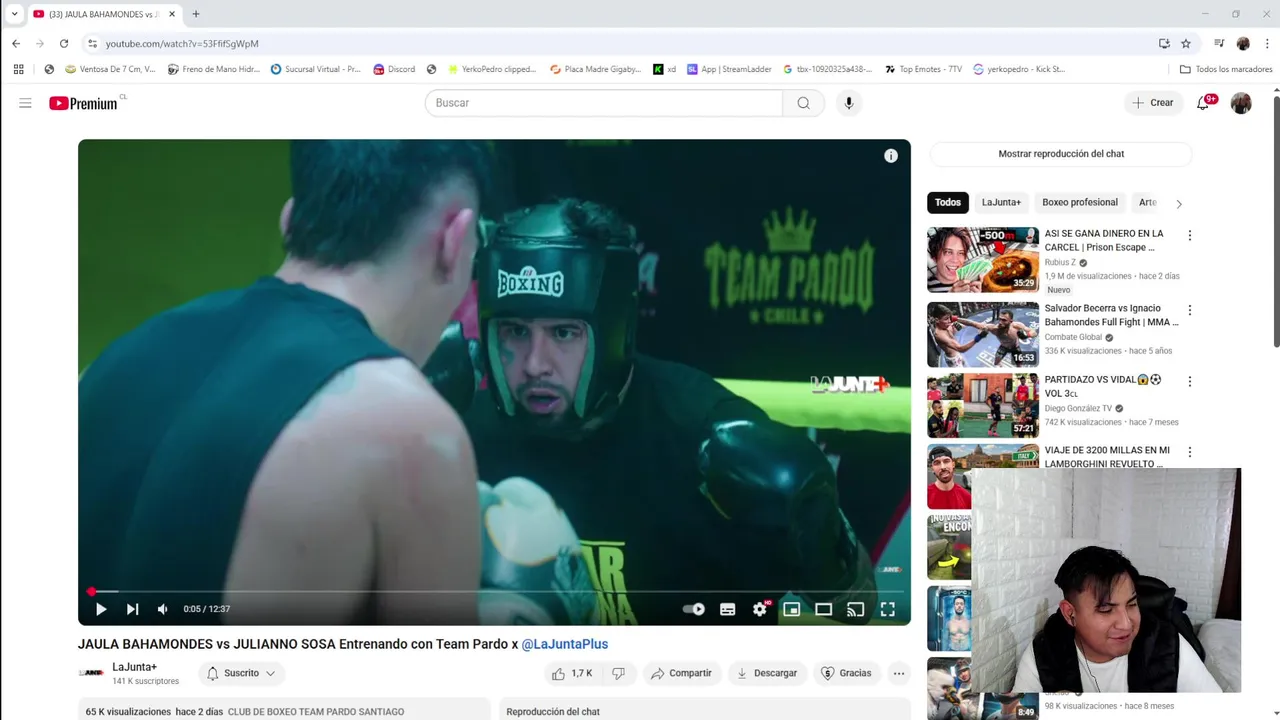
Task: Start voice search with microphone
Action: (849, 103)
